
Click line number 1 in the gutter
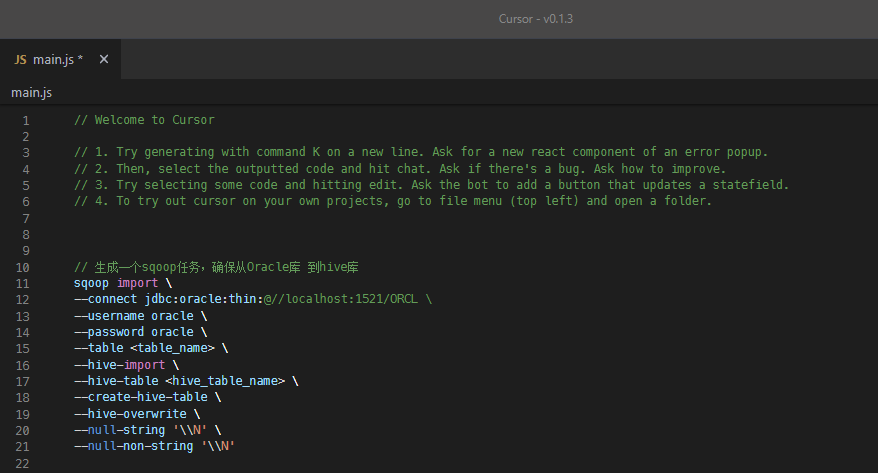[x=25, y=120]
